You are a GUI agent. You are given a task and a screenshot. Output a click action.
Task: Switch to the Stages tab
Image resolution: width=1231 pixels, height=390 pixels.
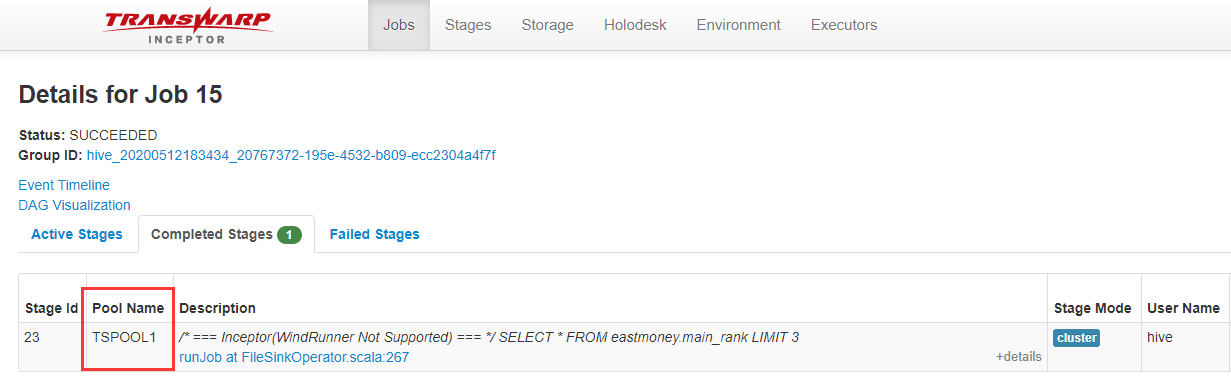coord(468,25)
